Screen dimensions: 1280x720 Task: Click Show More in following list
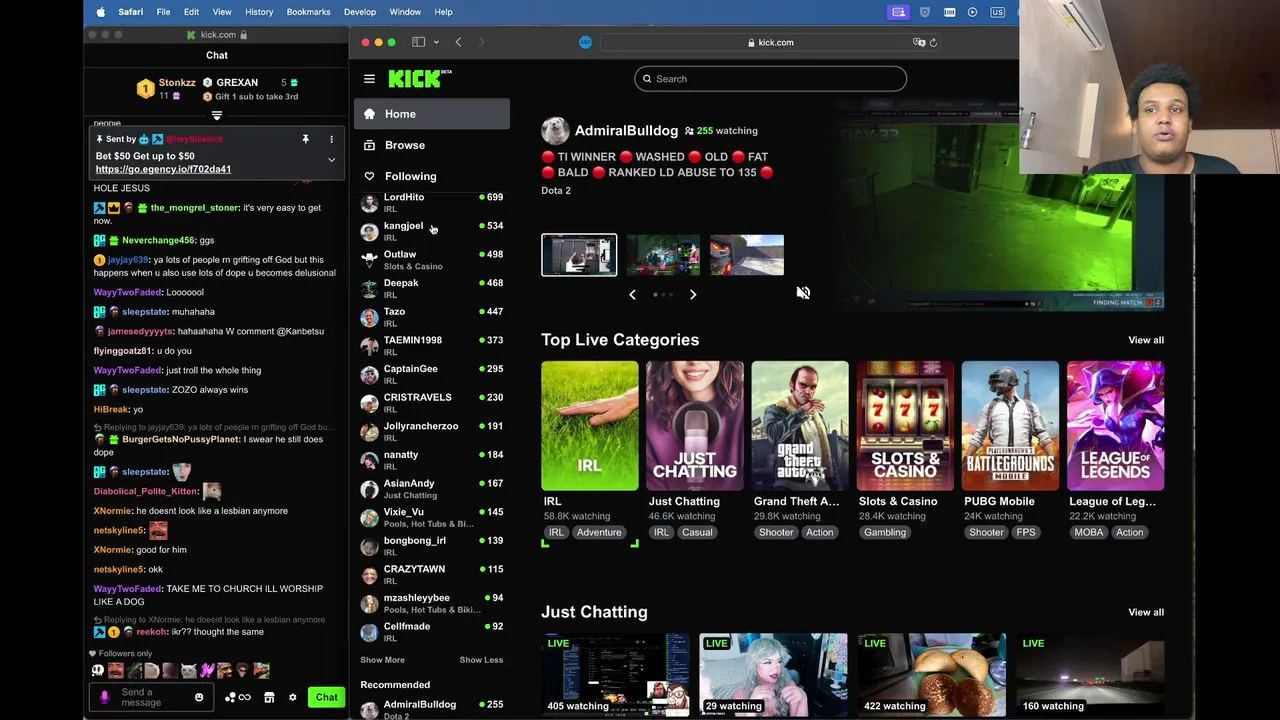coord(382,660)
